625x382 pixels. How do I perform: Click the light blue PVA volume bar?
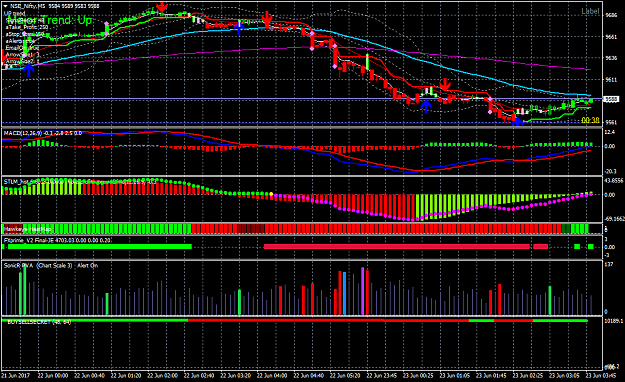coord(344,293)
